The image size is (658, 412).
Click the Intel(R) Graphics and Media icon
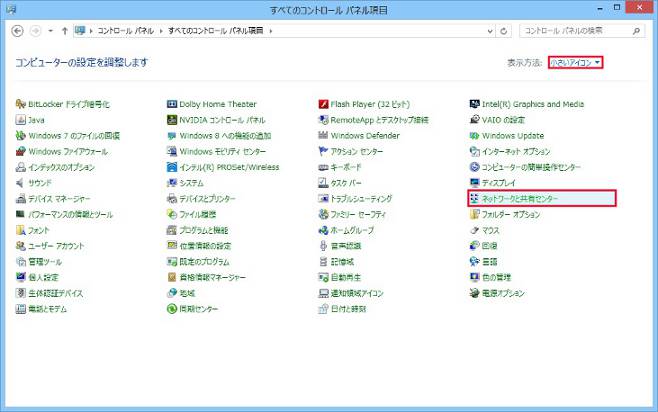(475, 104)
